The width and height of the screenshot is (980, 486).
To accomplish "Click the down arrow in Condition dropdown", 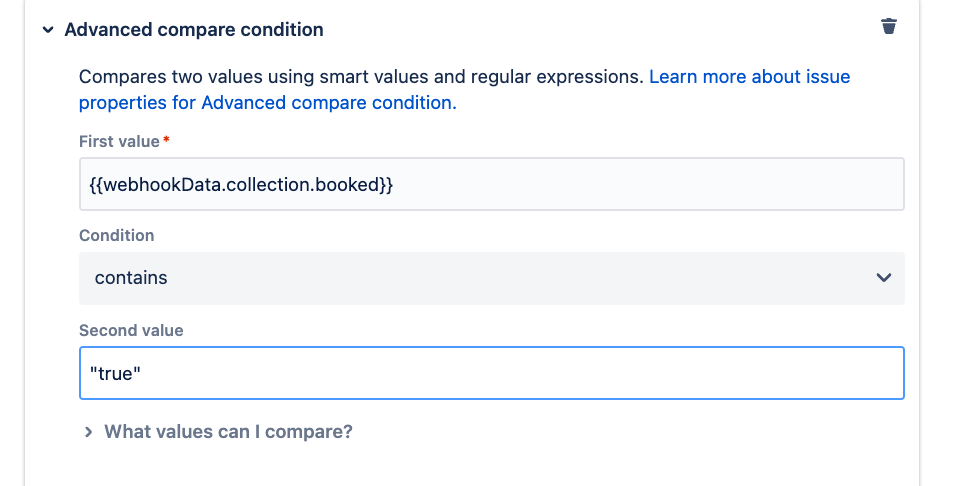I will (883, 278).
